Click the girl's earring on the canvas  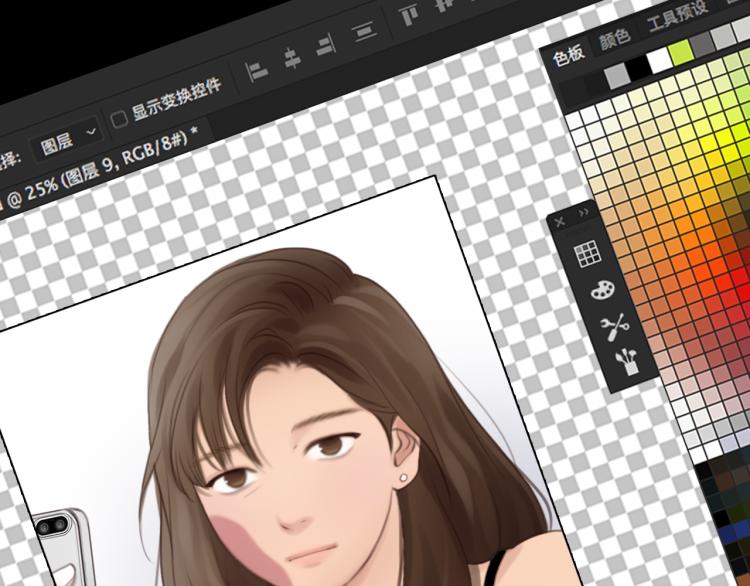click(403, 478)
